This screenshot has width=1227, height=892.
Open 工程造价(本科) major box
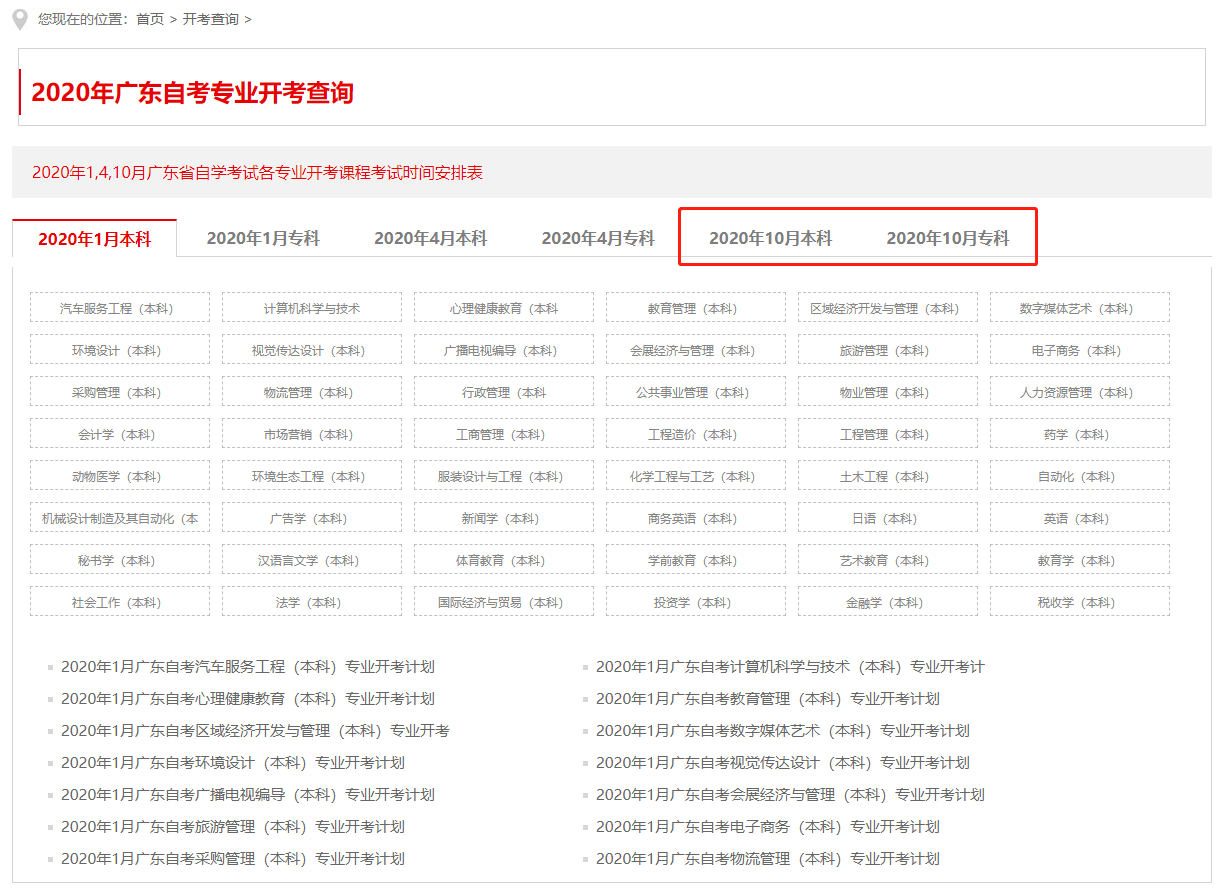tap(696, 434)
